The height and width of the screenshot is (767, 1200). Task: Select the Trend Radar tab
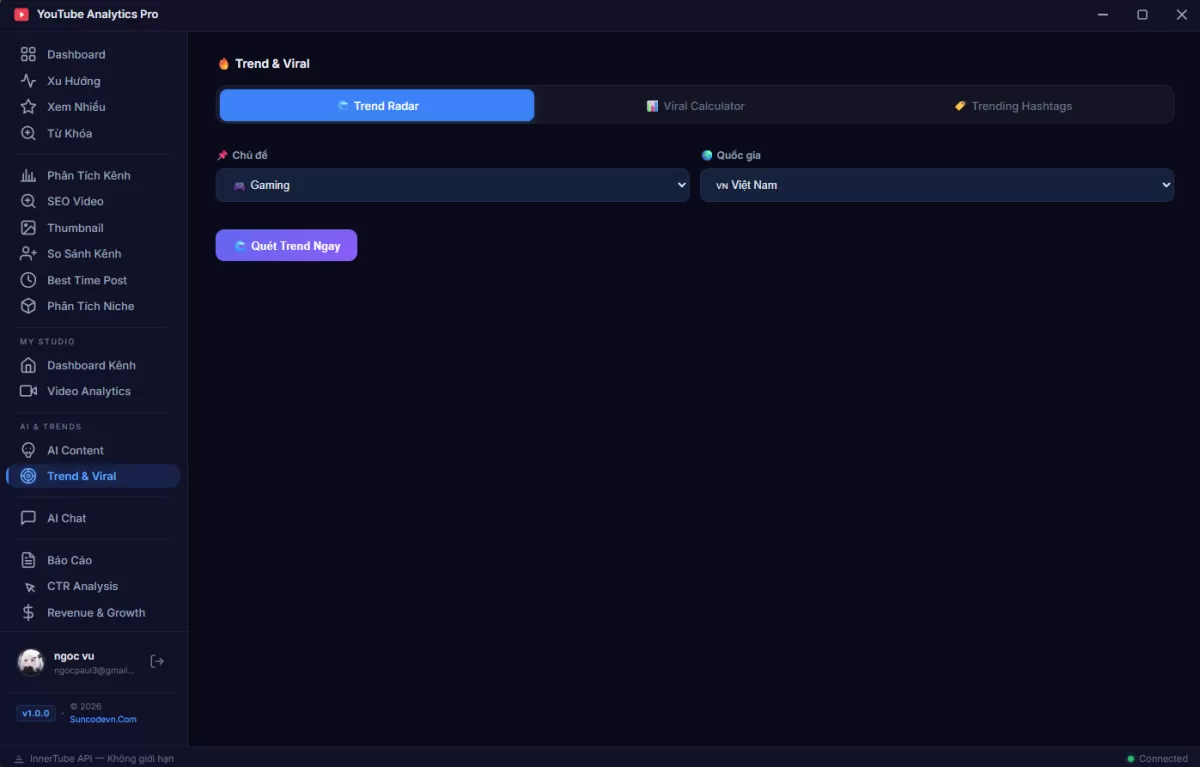coord(377,106)
